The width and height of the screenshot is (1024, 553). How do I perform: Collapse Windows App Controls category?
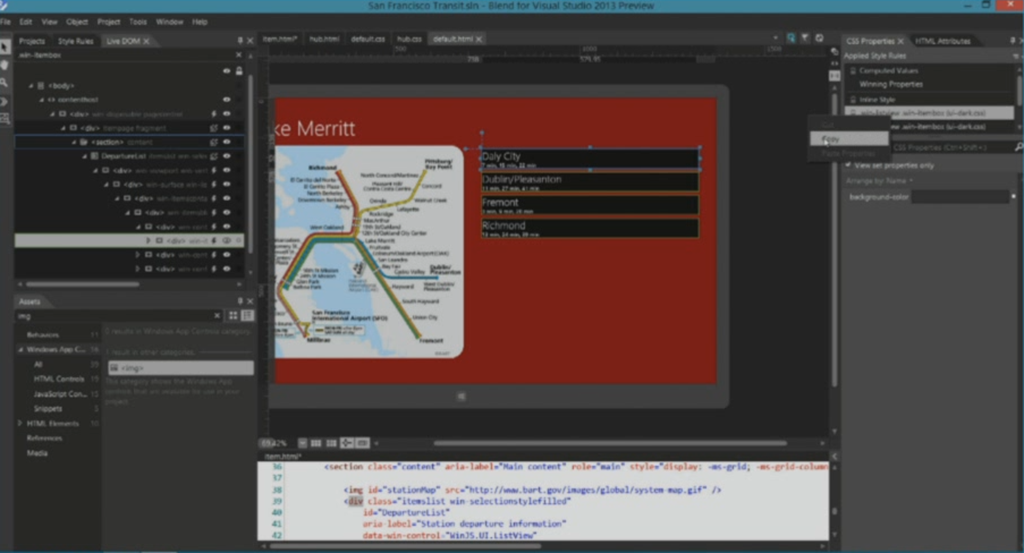[20, 350]
